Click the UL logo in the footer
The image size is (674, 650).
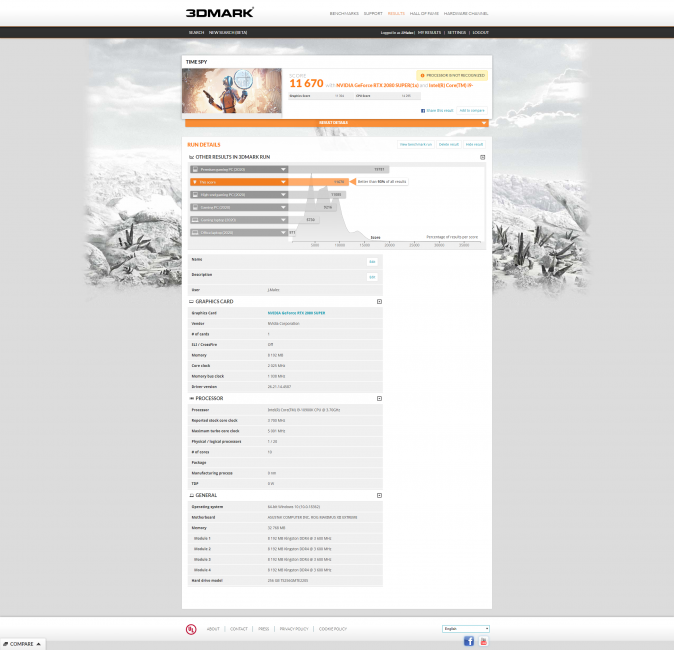[191, 629]
